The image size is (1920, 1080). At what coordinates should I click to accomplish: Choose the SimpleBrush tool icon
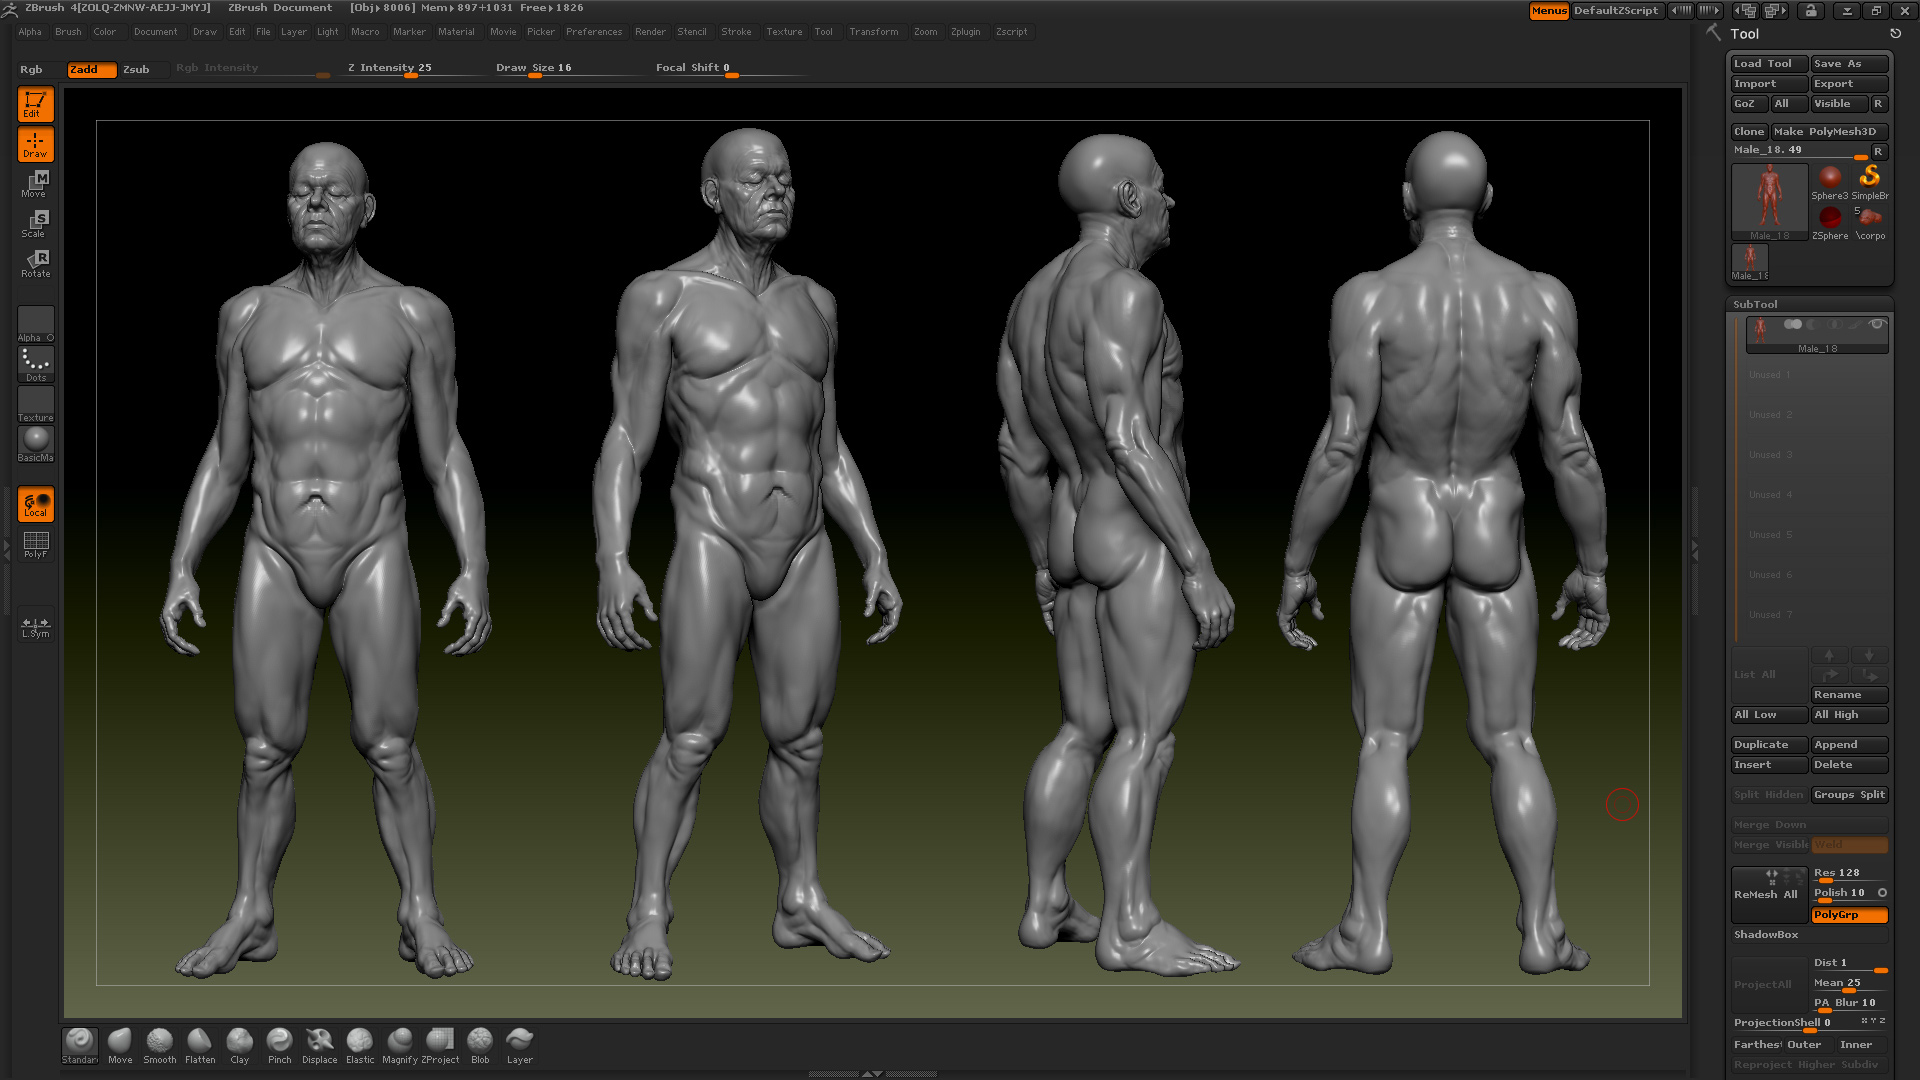(x=1870, y=182)
